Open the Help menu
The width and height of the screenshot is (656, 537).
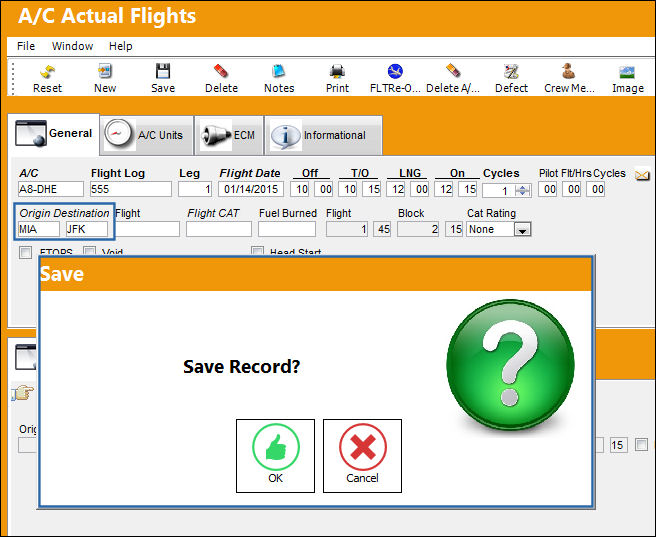tap(120, 46)
